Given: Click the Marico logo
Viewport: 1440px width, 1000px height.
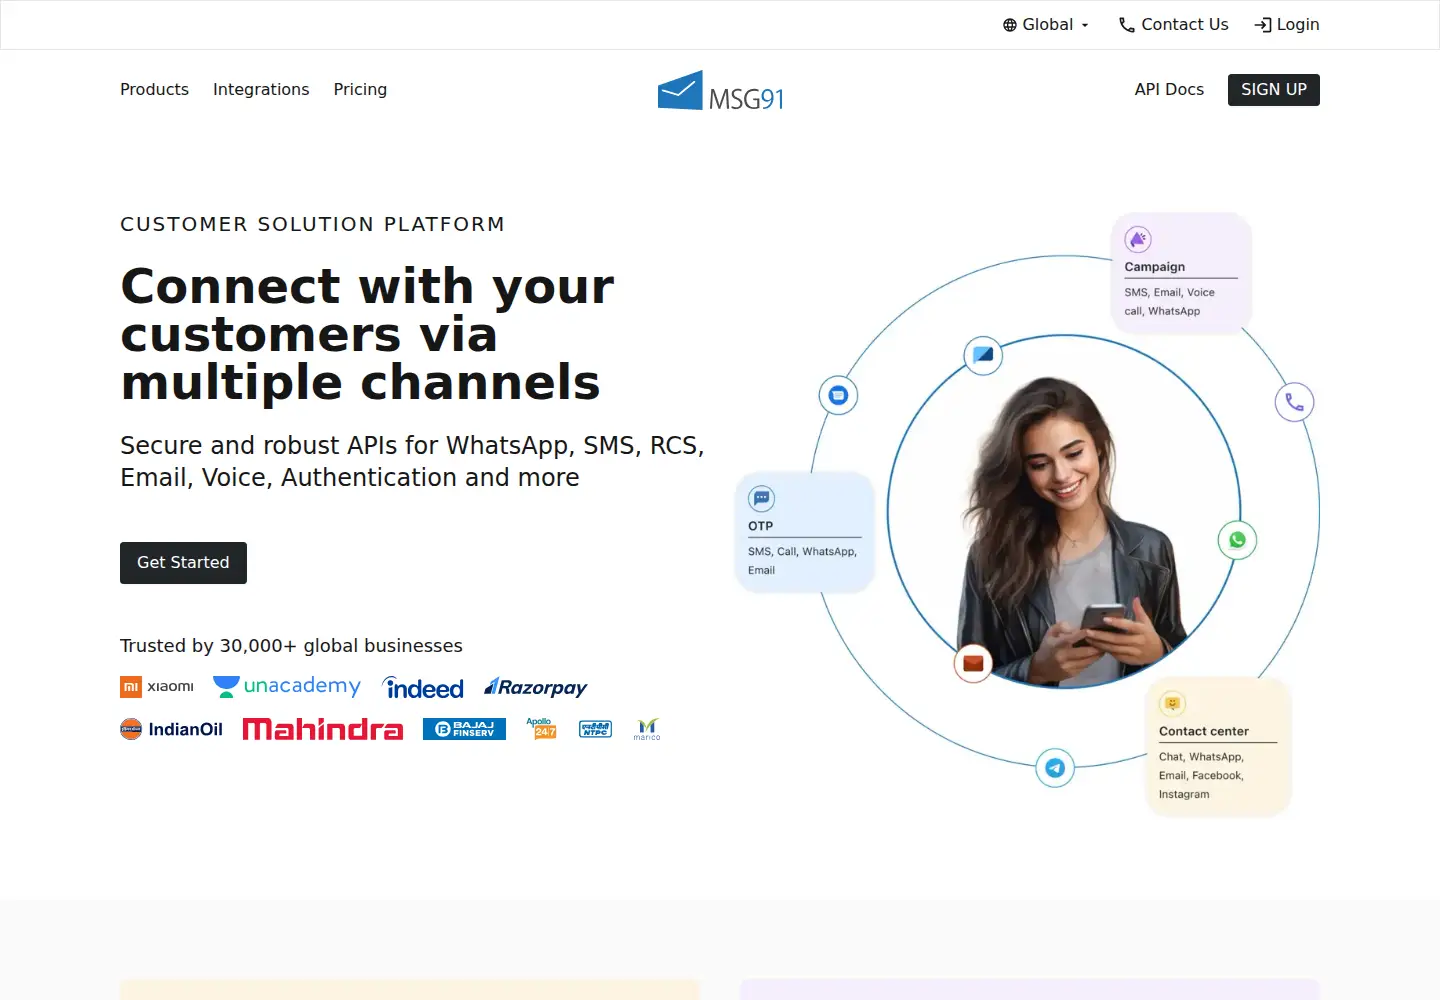Looking at the screenshot, I should [x=647, y=729].
